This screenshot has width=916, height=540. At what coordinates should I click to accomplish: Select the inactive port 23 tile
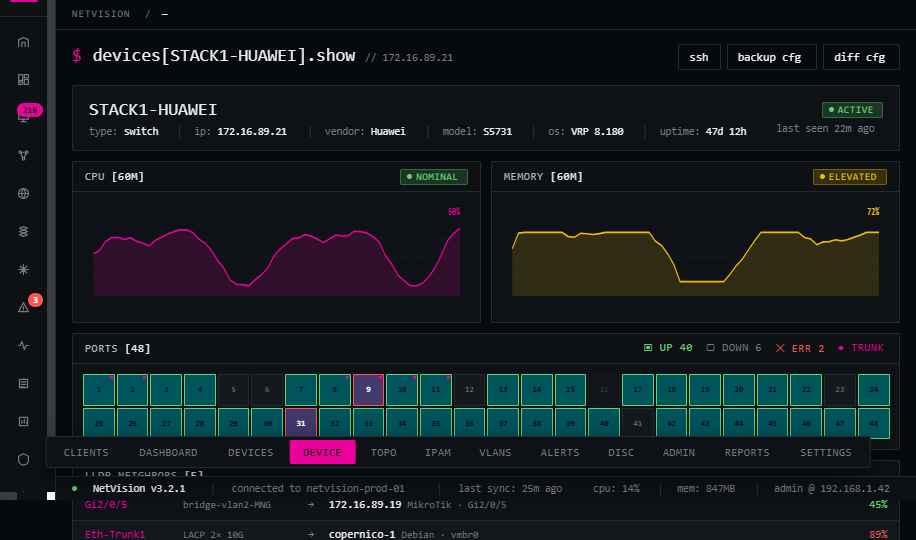(x=840, y=390)
